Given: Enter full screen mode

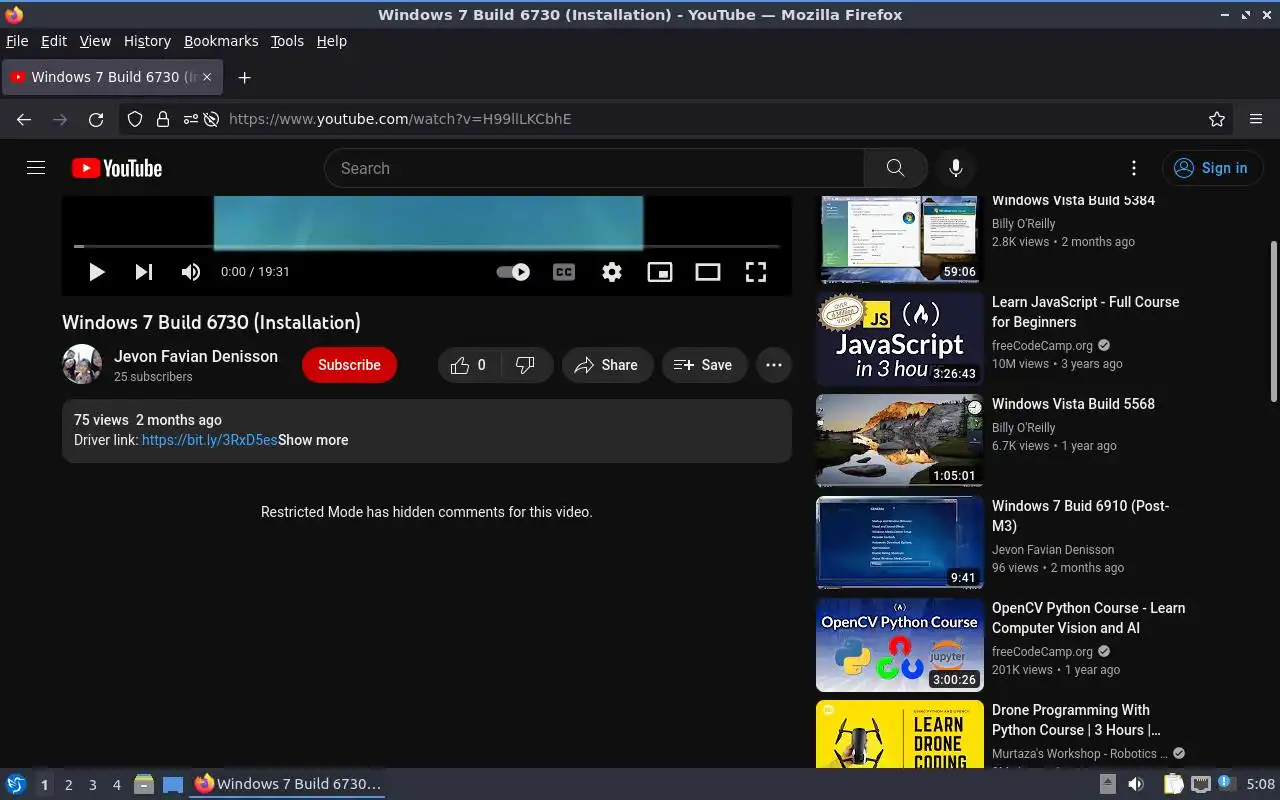Looking at the screenshot, I should click(756, 272).
